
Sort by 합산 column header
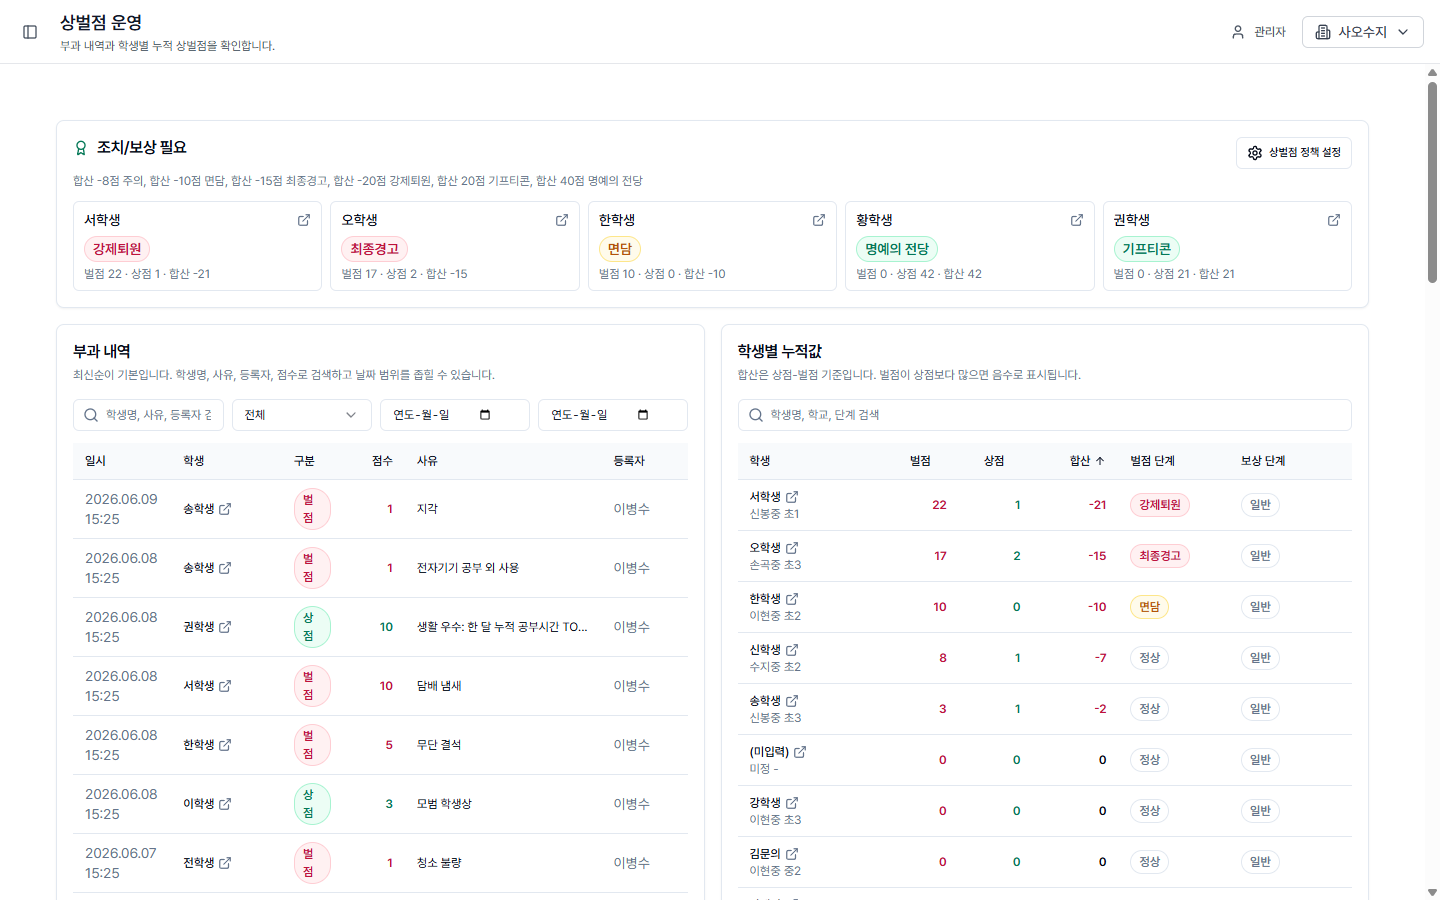(1086, 461)
